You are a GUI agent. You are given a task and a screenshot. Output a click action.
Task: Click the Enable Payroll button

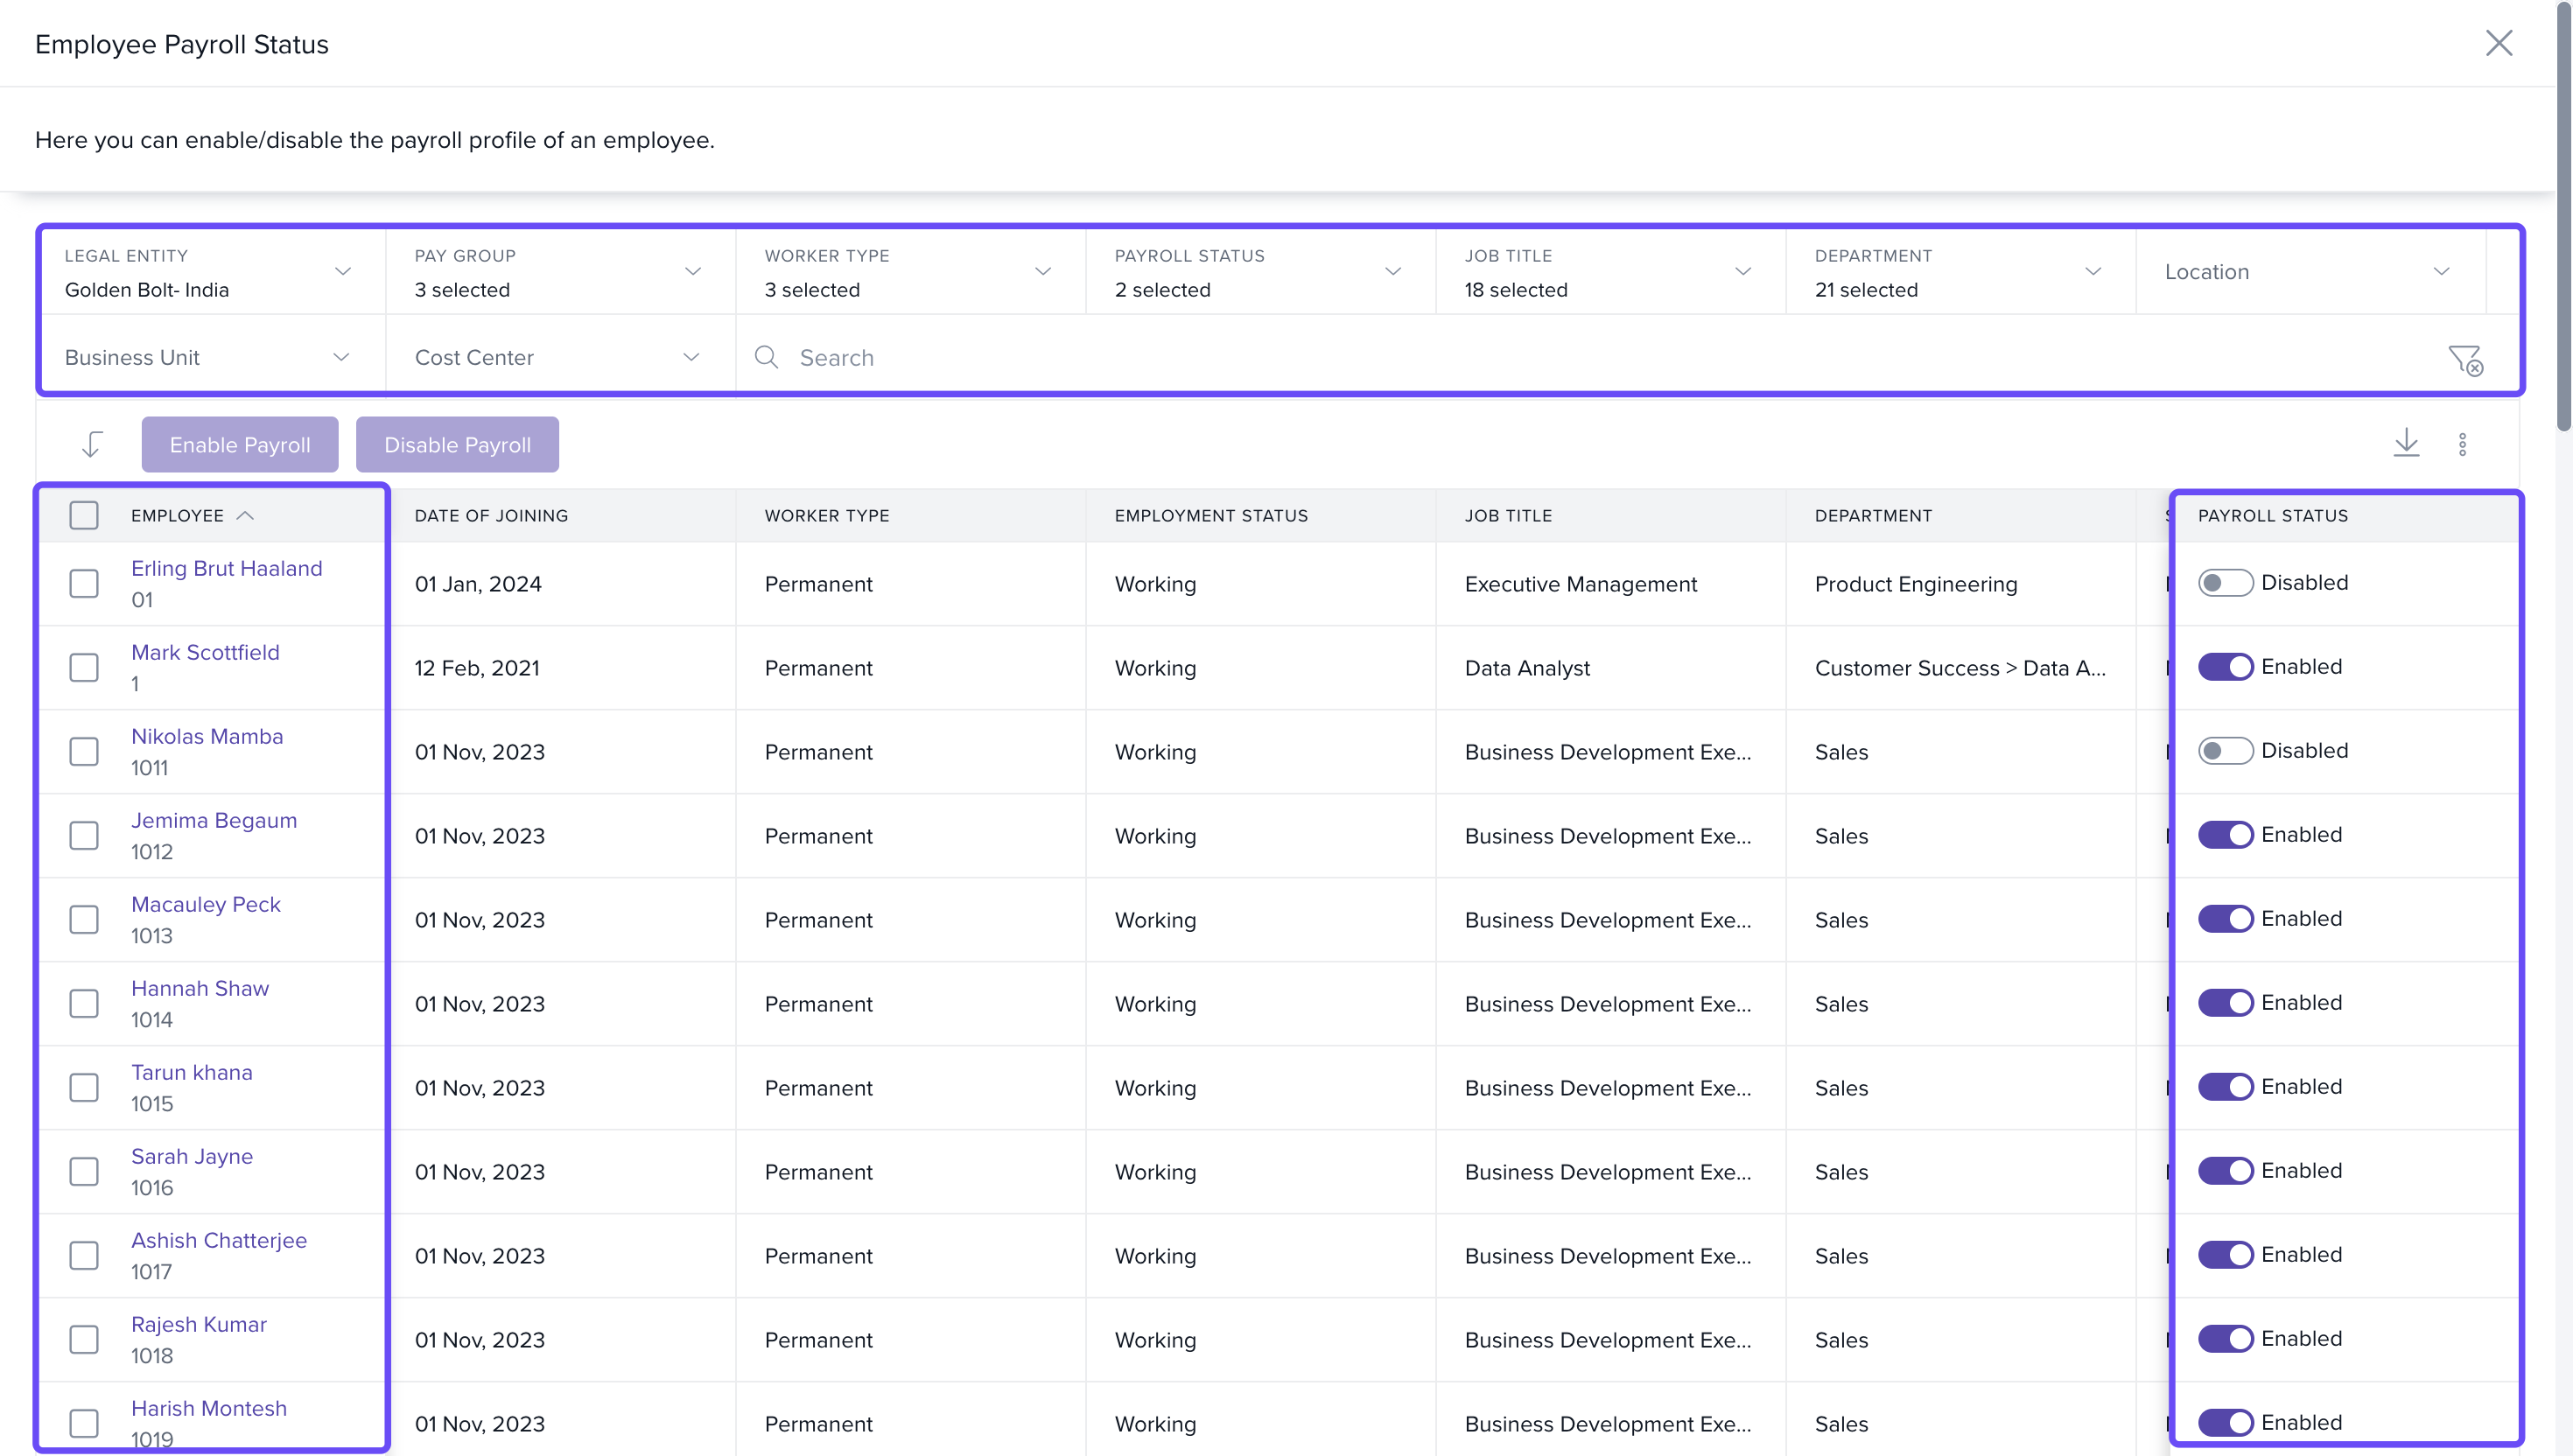point(240,445)
